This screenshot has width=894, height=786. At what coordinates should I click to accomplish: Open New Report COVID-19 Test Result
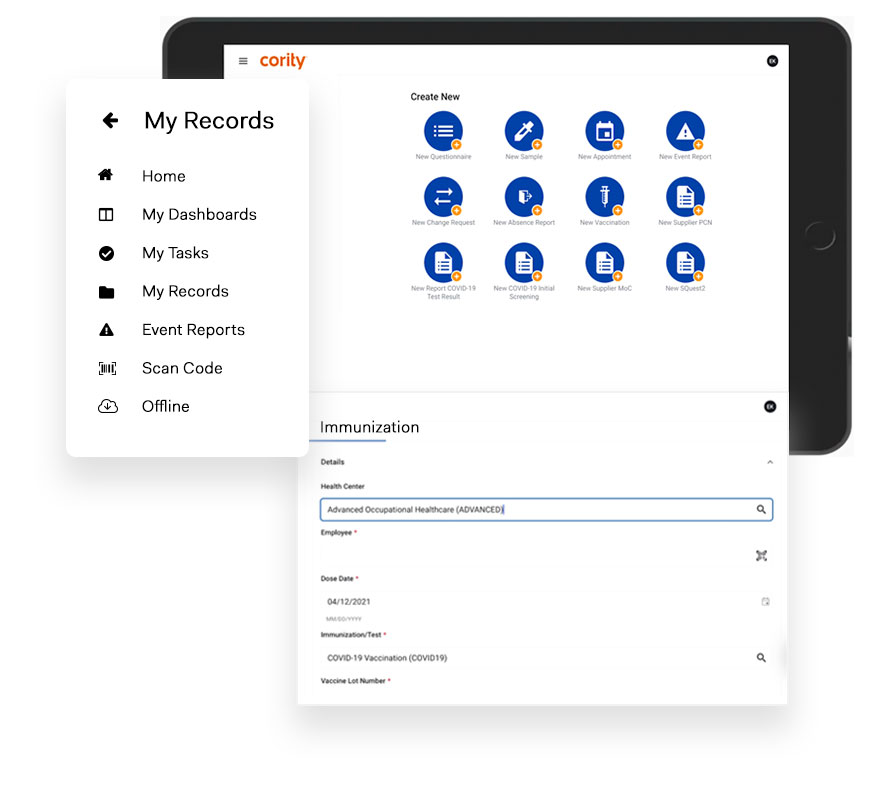(443, 263)
